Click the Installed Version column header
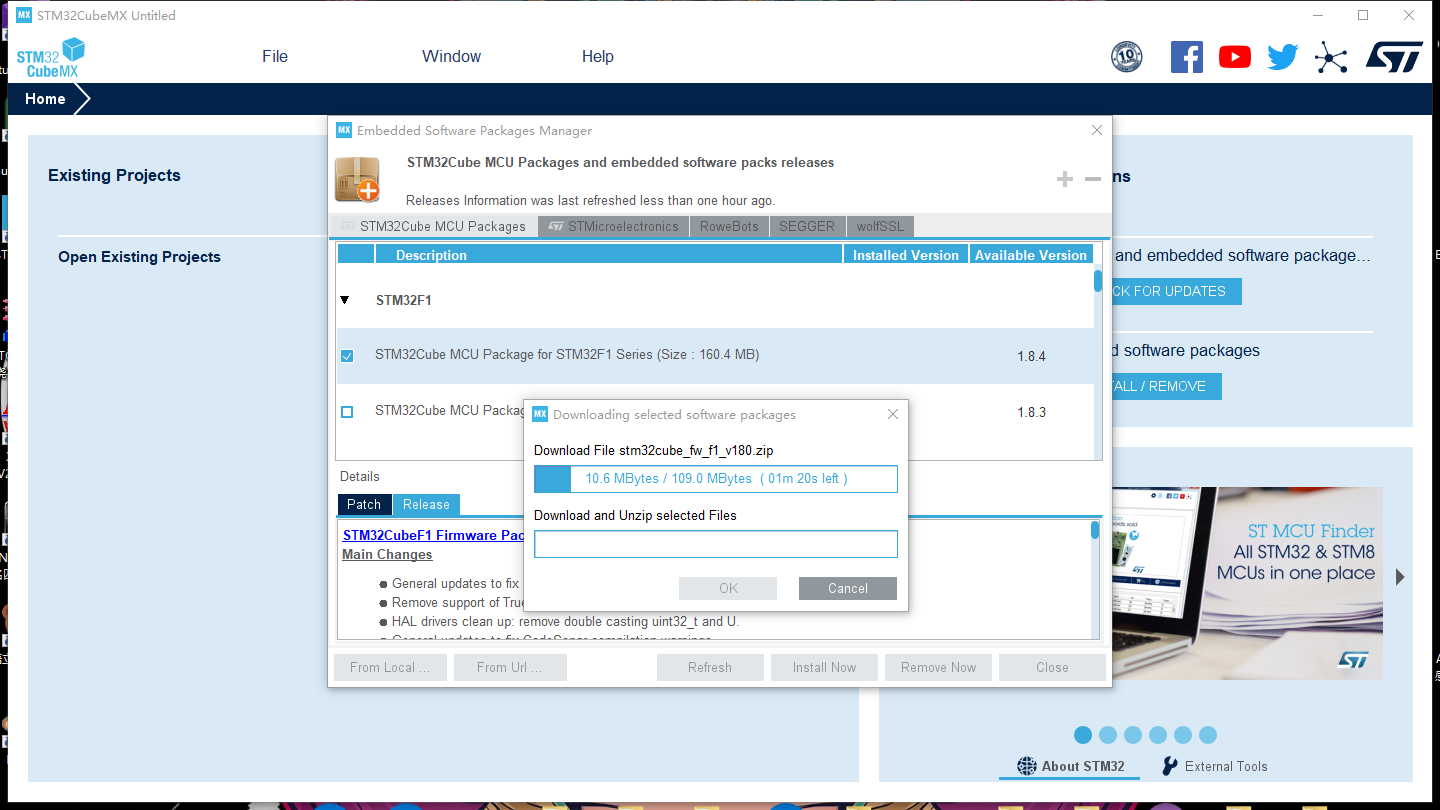 (906, 255)
